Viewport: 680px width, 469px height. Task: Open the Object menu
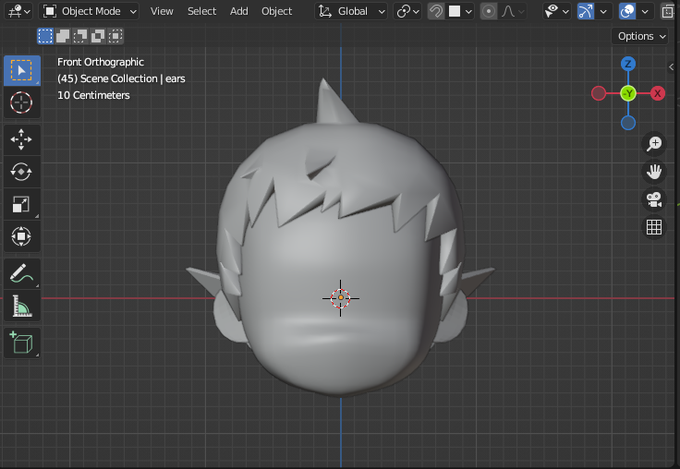276,11
